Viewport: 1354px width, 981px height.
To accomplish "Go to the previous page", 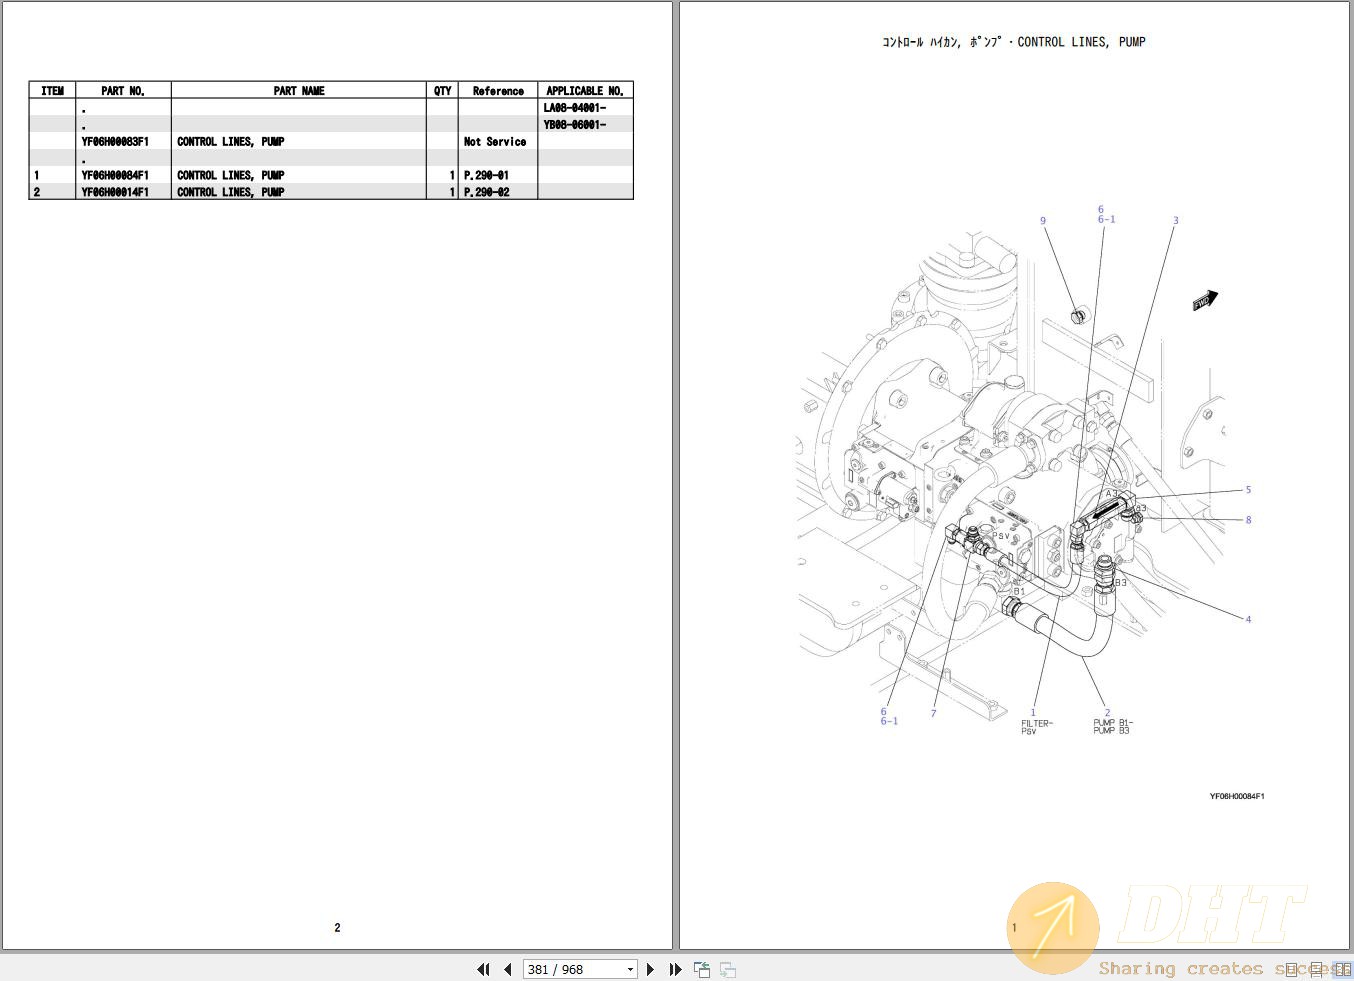I will [x=508, y=969].
